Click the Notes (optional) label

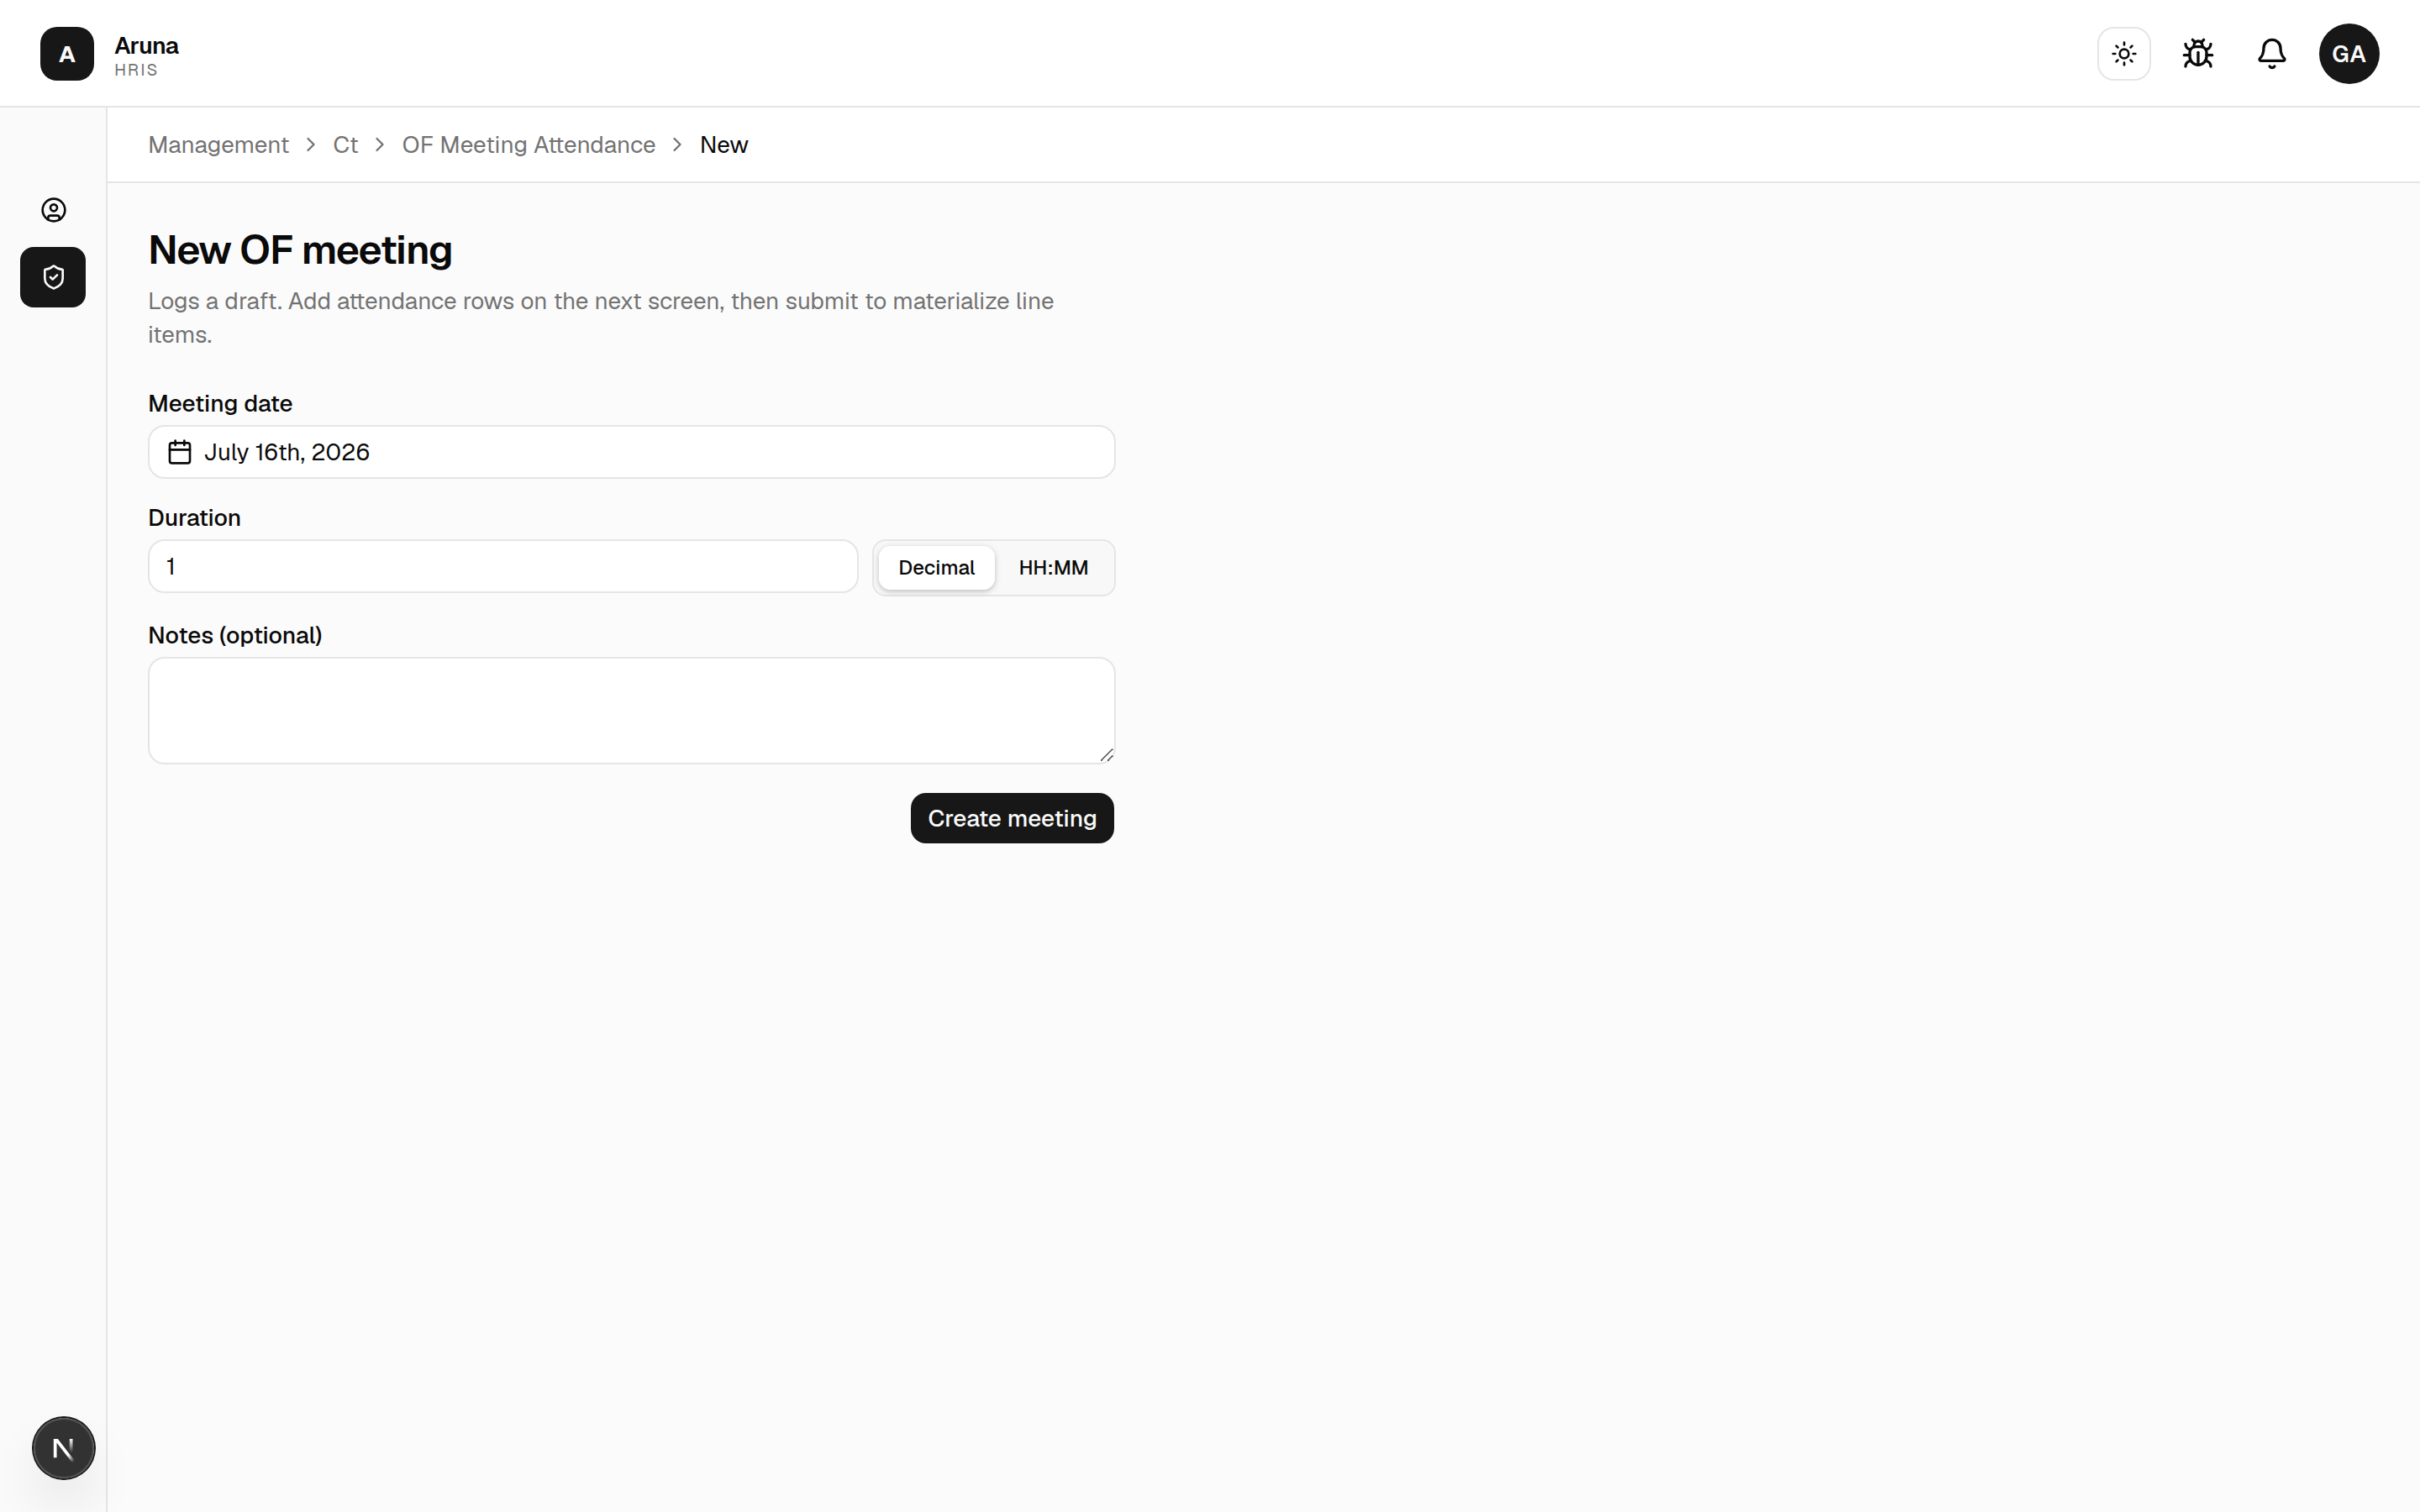coord(235,636)
